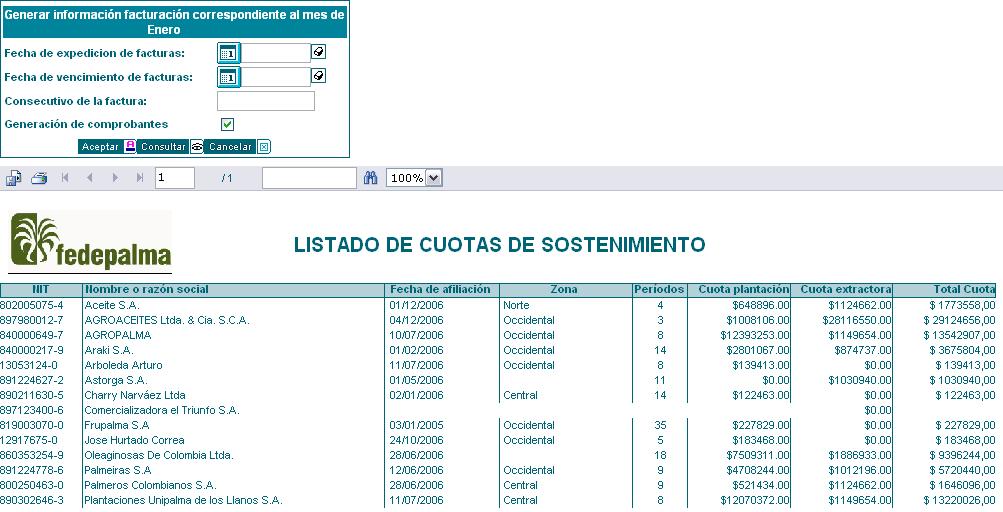Viewport: 1003px width, 512px height.
Task: Go to first report page
Action: click(65, 178)
